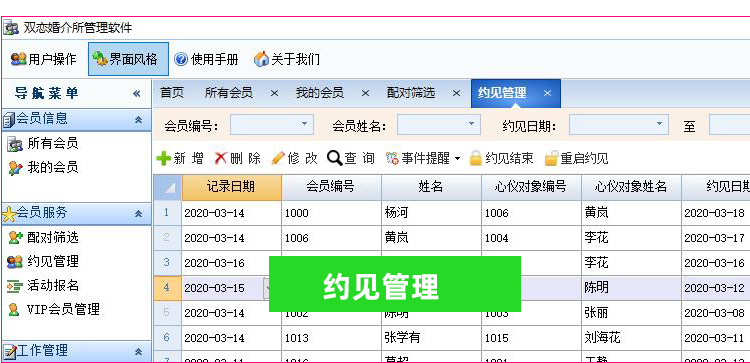The height and width of the screenshot is (363, 750).
Task: Sort by 心仪对象姓名 column header
Action: tap(631, 187)
